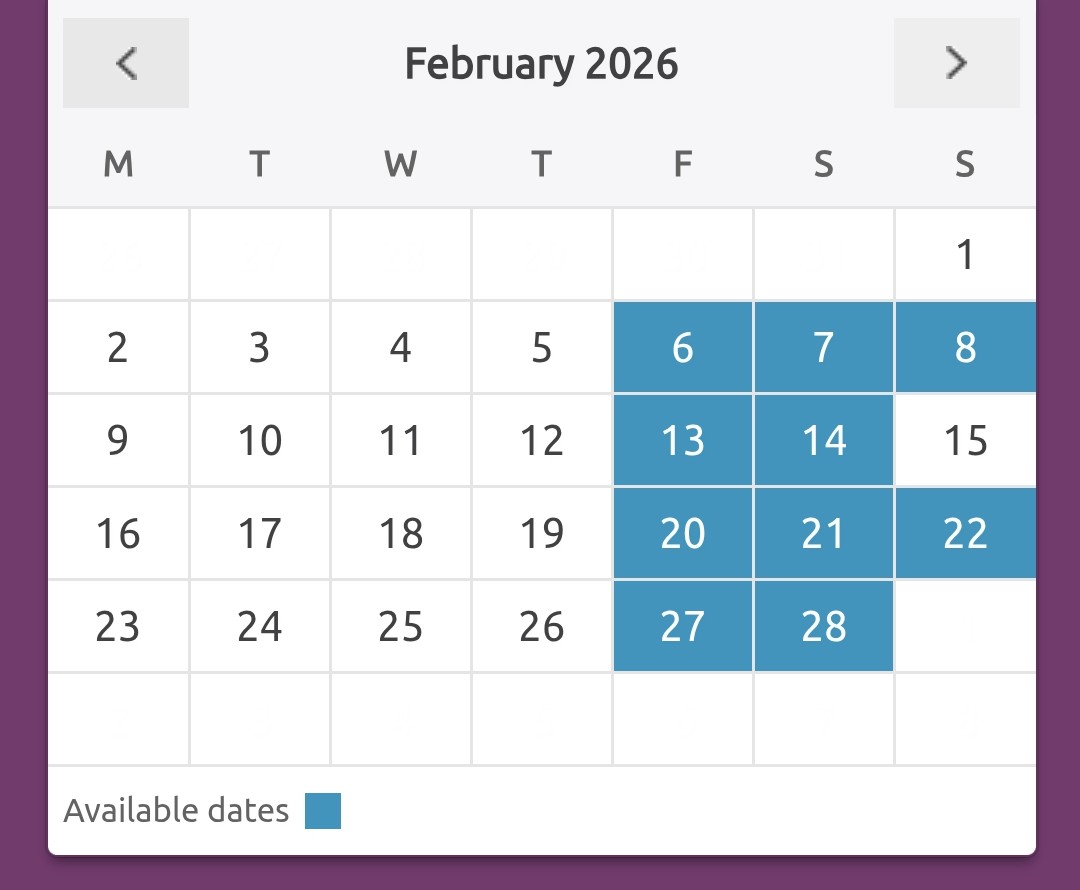
Task: Pick Sunday February 8
Action: click(965, 348)
